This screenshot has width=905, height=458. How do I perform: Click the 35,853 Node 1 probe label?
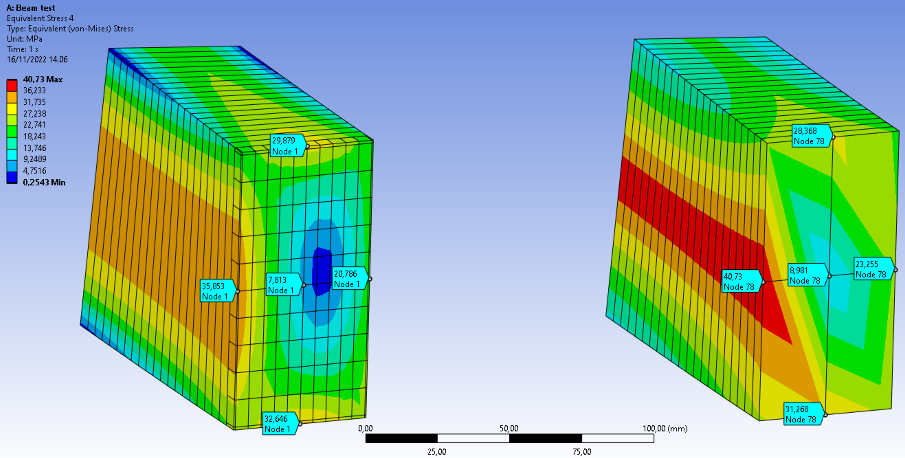(217, 291)
